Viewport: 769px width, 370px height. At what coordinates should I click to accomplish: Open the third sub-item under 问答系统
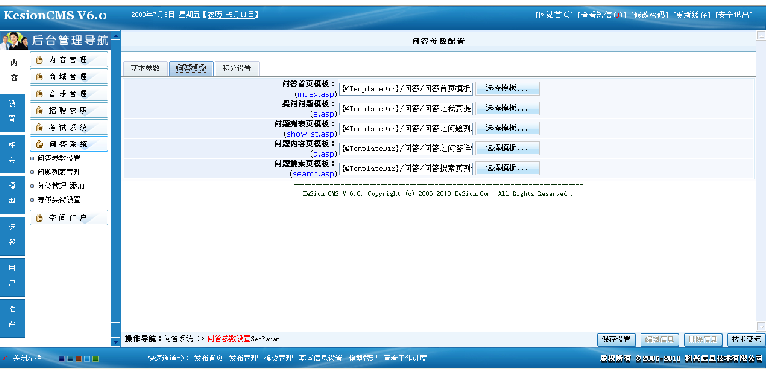point(61,186)
